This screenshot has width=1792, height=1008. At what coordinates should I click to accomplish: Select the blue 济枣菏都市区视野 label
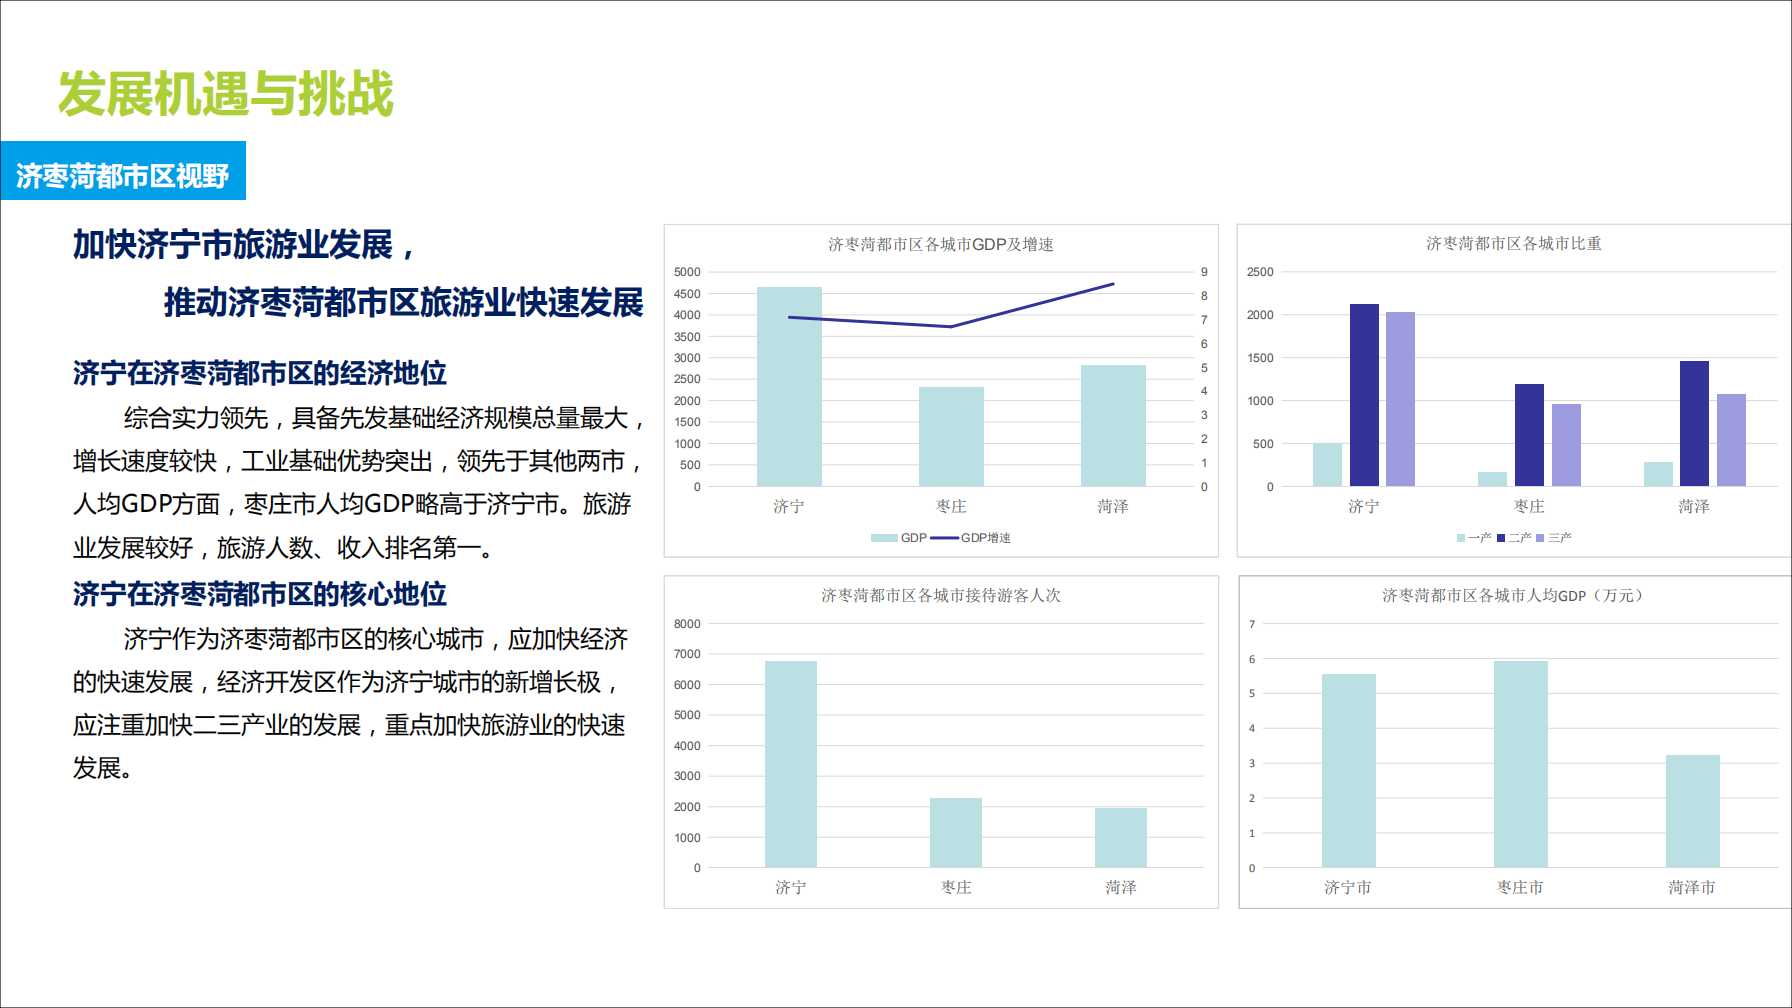[x=123, y=175]
